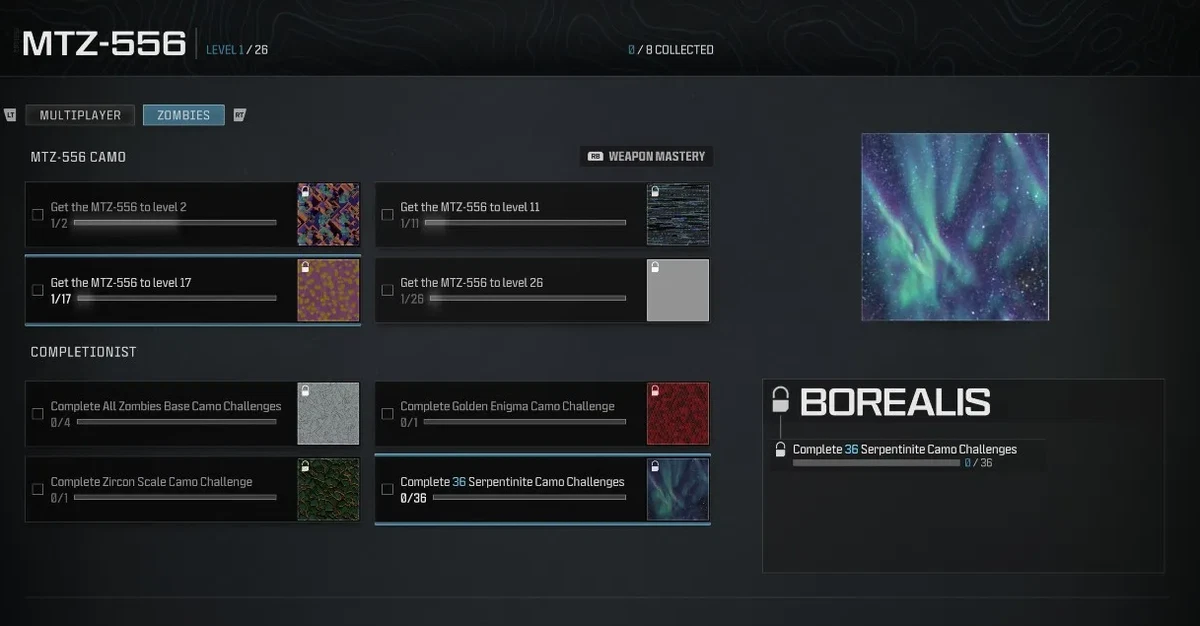Select 'Complete 36 Serpentinite Camo Challenges' row text

click(x=512, y=482)
